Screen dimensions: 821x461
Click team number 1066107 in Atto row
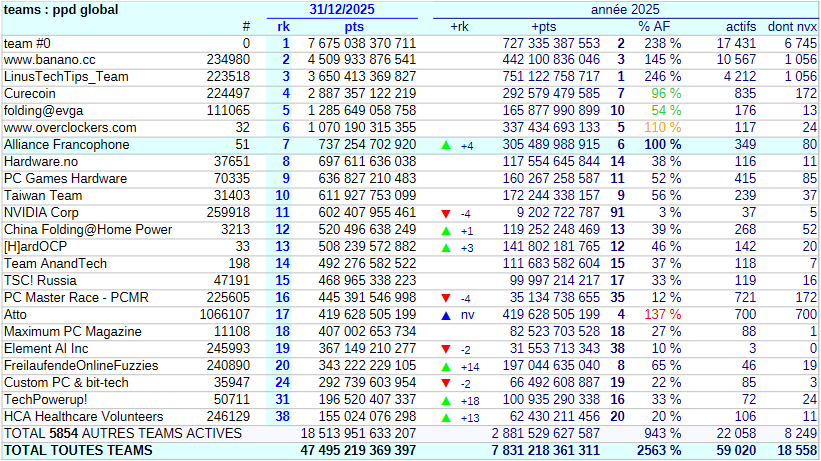coord(225,315)
